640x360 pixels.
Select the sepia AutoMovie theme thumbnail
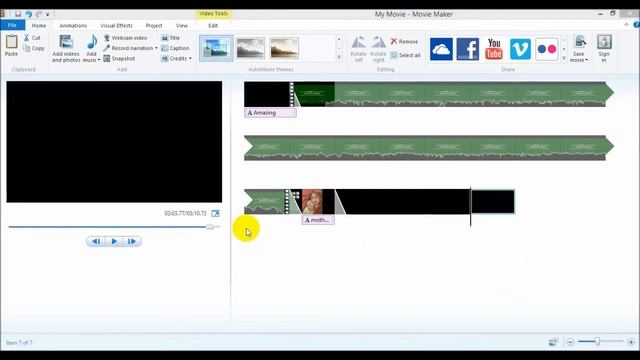click(284, 48)
